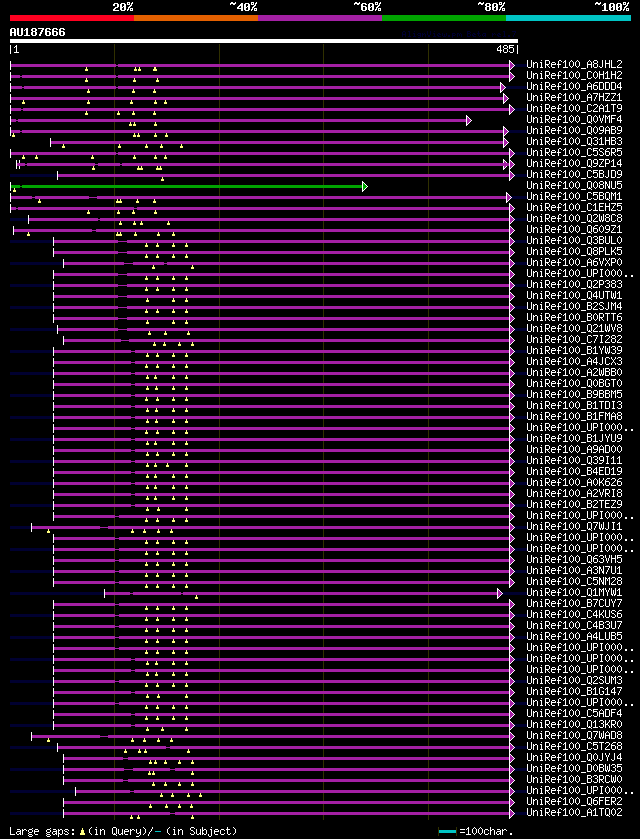Open hit UniRef100_C7I282

pos(574,339)
